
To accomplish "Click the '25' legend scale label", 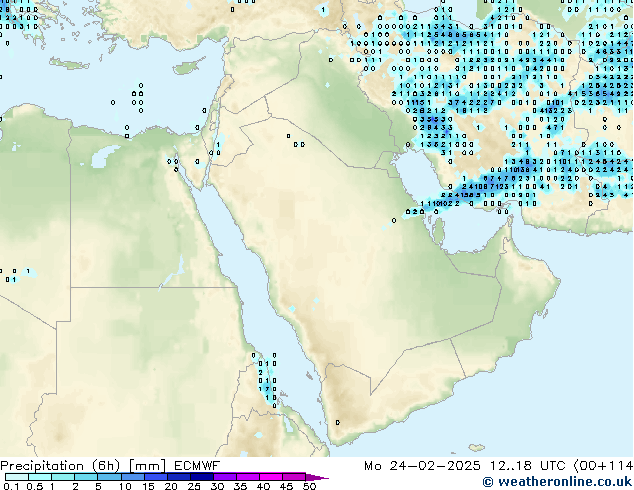I will pos(194,486).
